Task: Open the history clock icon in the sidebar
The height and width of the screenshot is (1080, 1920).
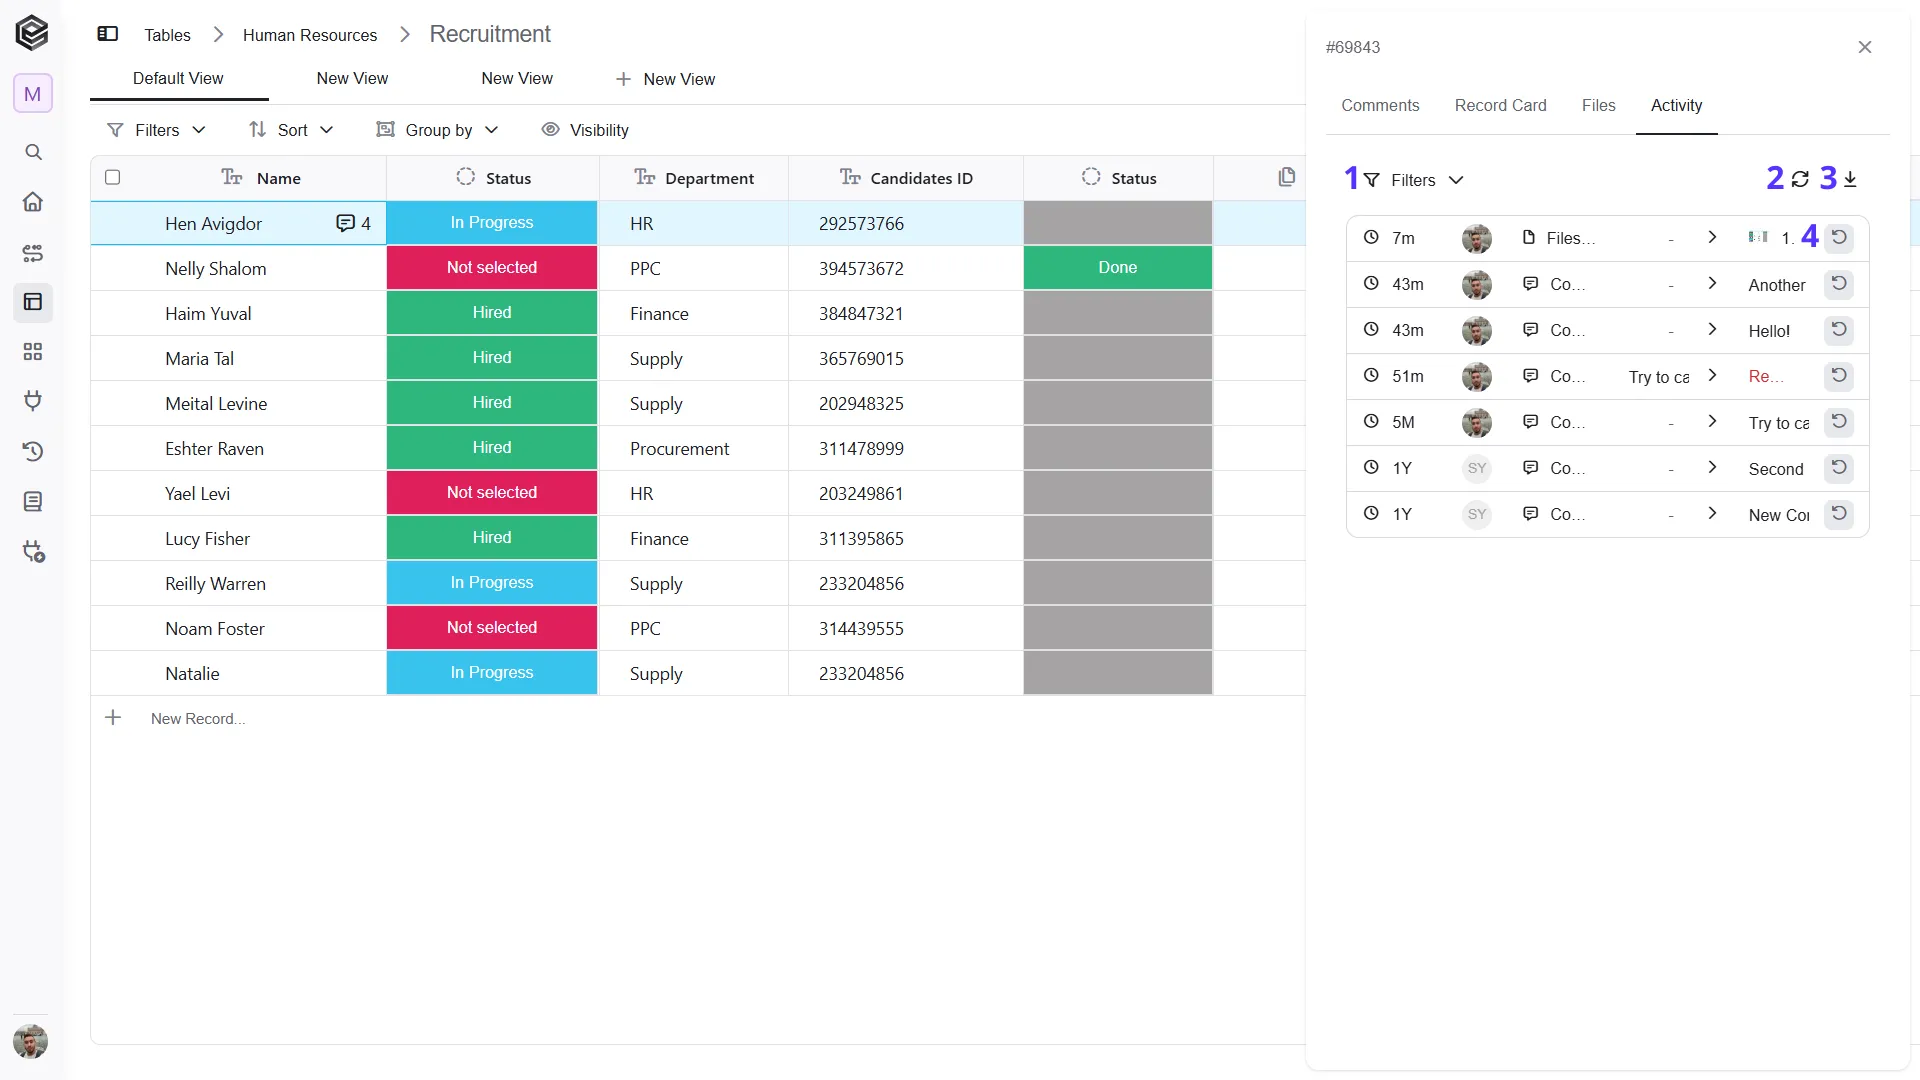Action: (33, 452)
